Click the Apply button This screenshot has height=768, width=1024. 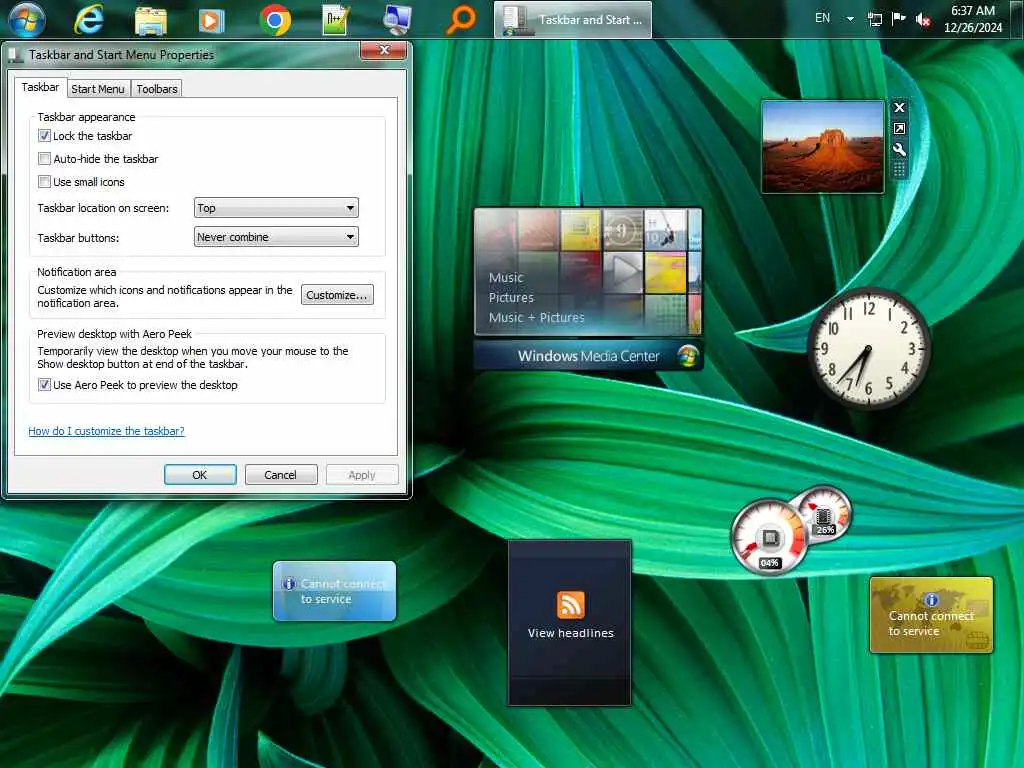(x=362, y=475)
